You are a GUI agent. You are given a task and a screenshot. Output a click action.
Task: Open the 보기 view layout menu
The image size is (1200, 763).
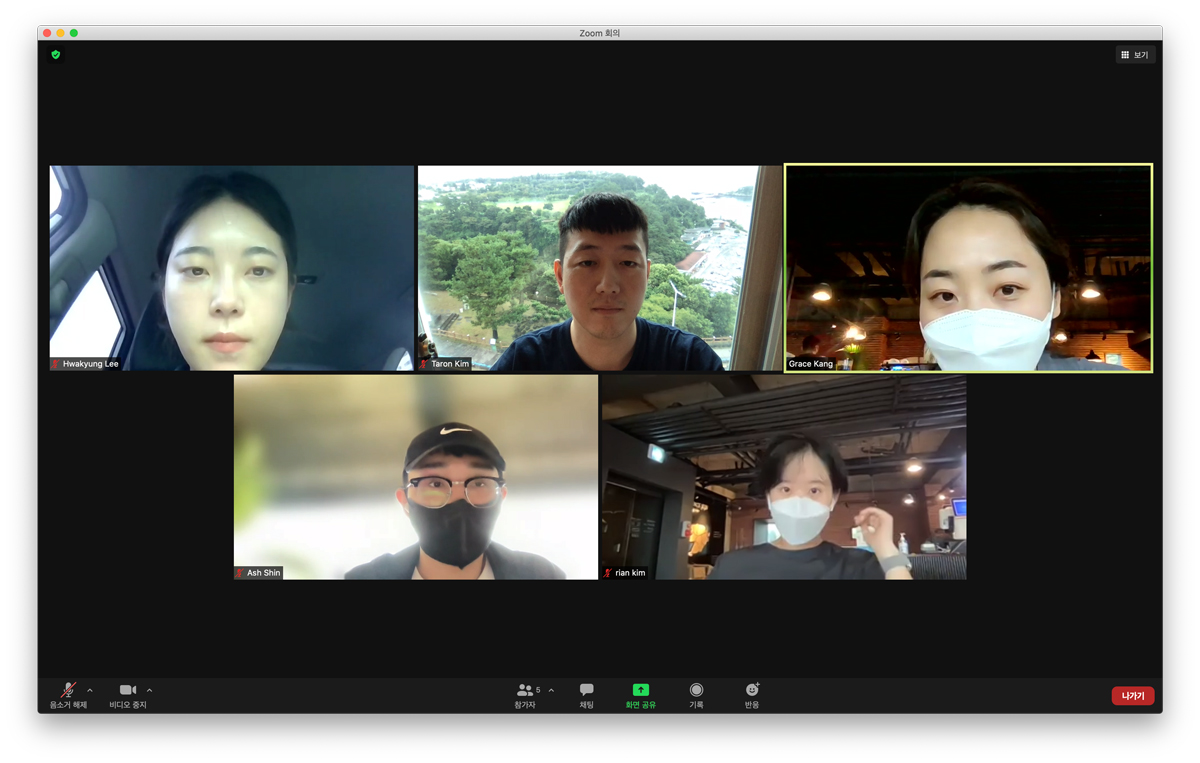pos(1135,55)
